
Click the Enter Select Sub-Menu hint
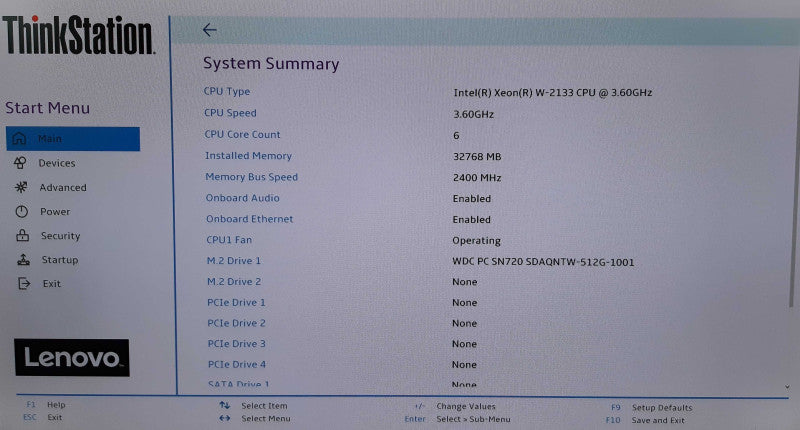point(457,419)
